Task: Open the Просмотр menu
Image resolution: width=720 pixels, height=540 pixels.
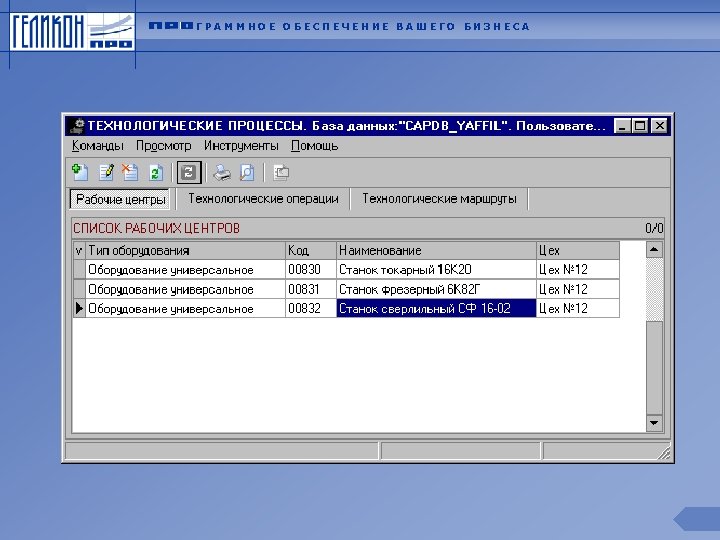Action: (163, 146)
